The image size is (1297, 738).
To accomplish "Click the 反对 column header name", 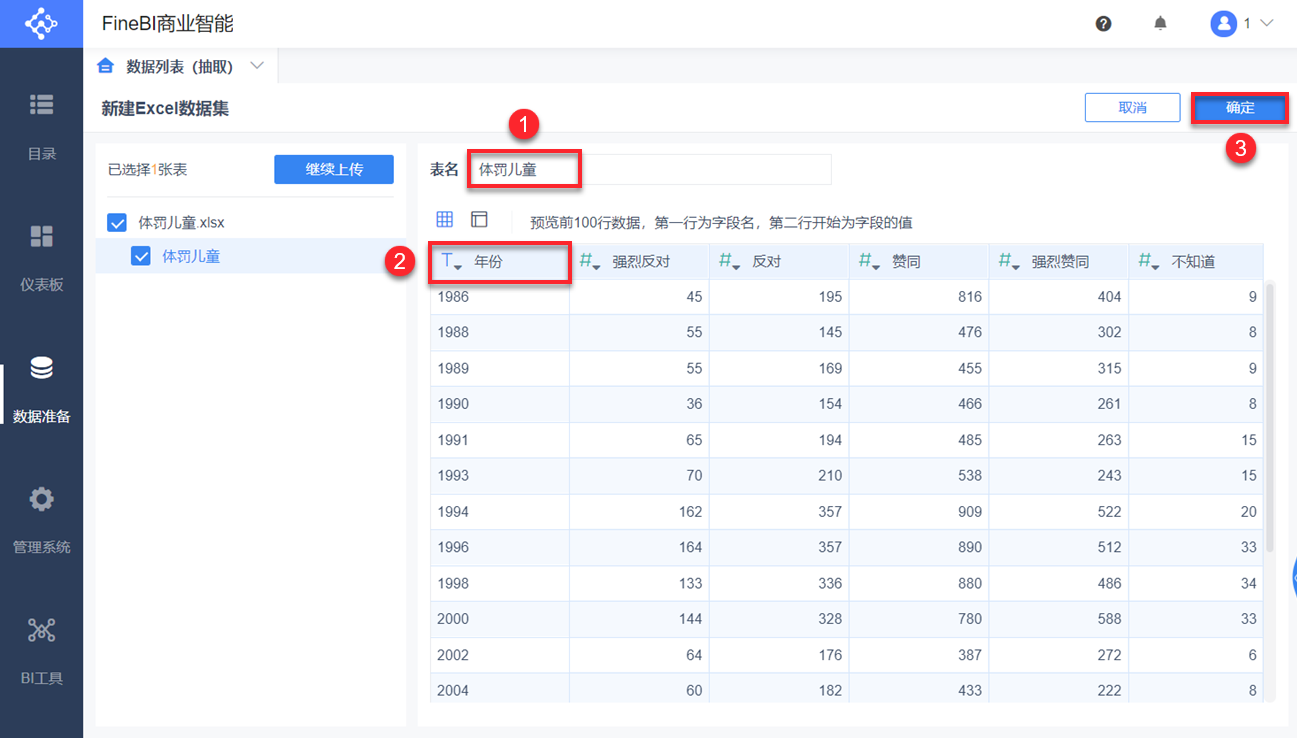I will (x=766, y=262).
